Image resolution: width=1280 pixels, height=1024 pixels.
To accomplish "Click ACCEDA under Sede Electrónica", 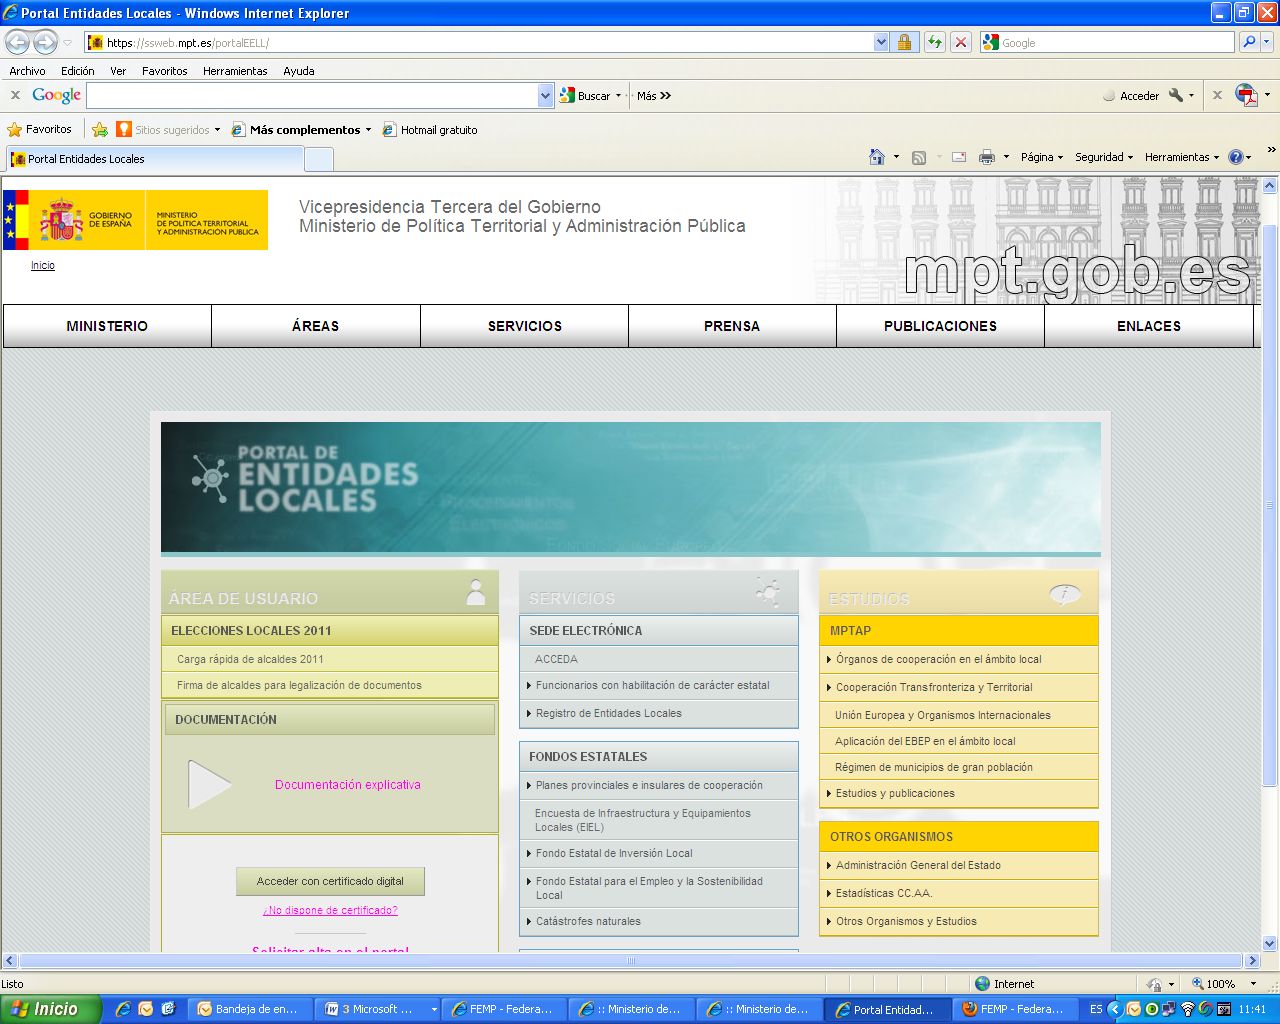I will pos(556,659).
